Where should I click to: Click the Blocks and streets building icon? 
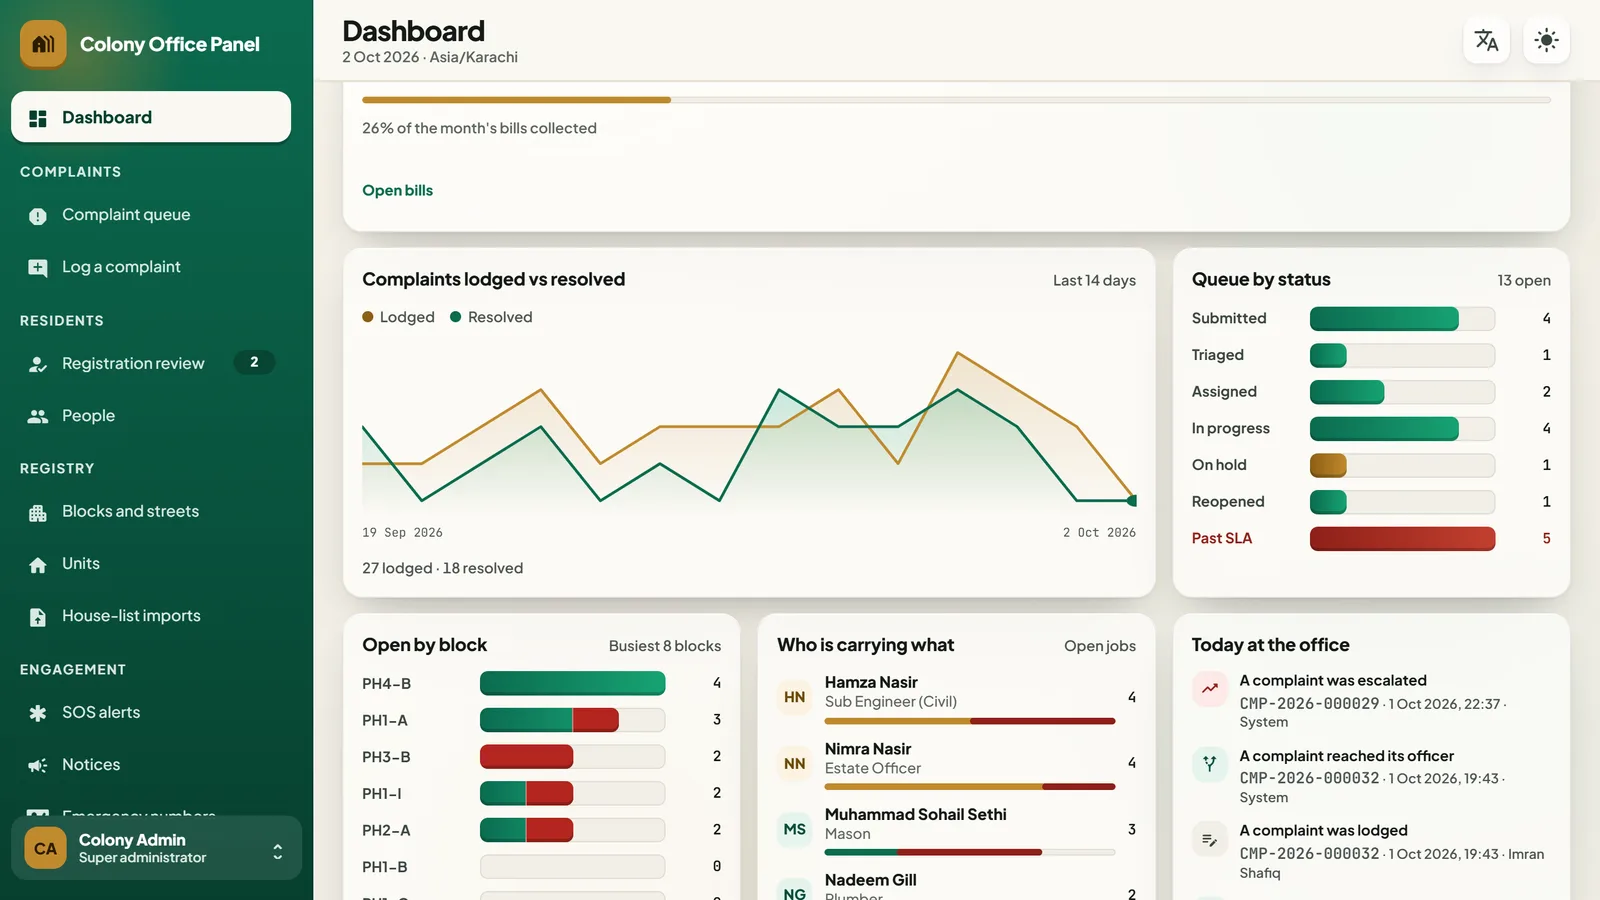click(38, 513)
